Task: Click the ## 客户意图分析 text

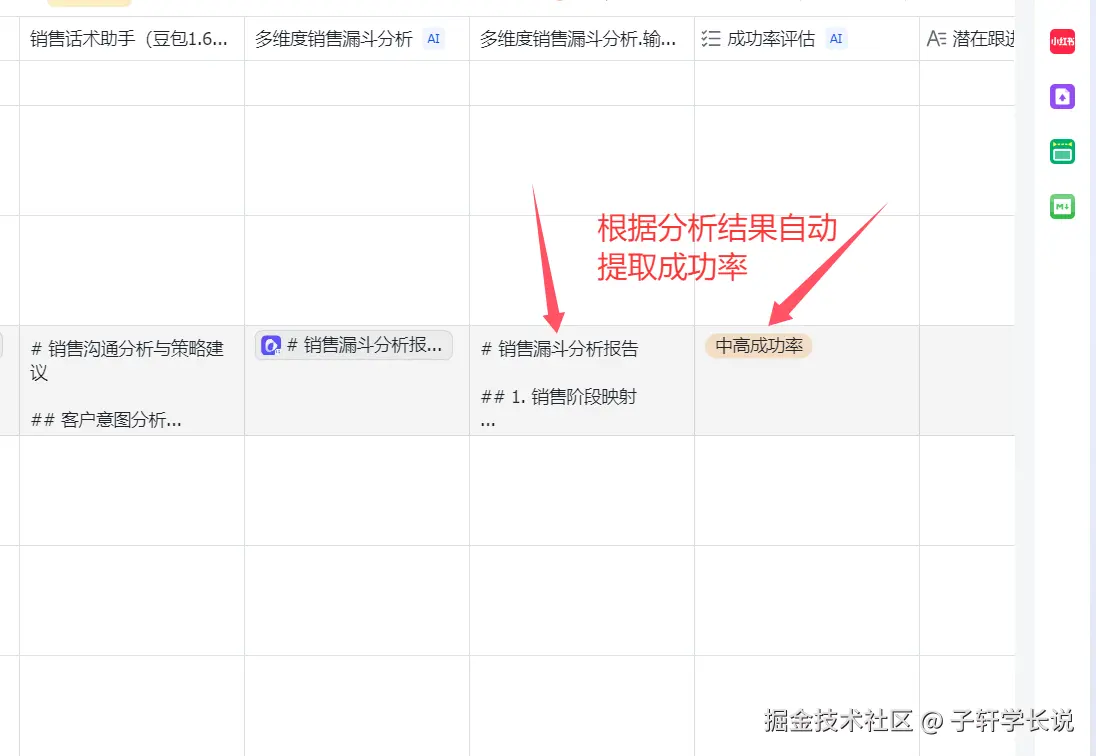Action: tap(106, 420)
